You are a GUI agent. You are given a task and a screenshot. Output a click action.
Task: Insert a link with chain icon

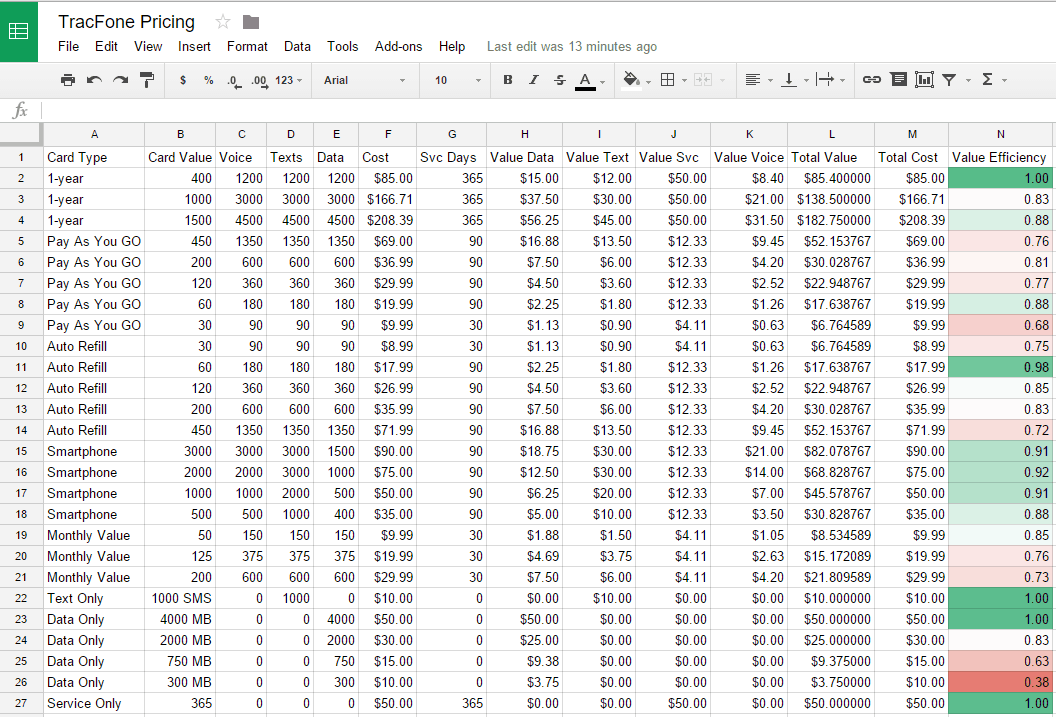[871, 80]
